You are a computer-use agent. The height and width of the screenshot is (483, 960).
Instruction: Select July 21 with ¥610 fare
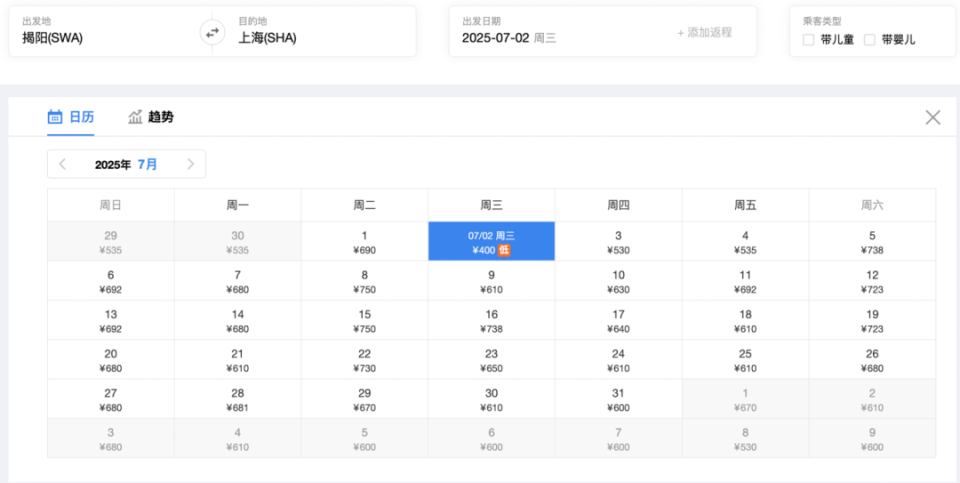(x=238, y=359)
